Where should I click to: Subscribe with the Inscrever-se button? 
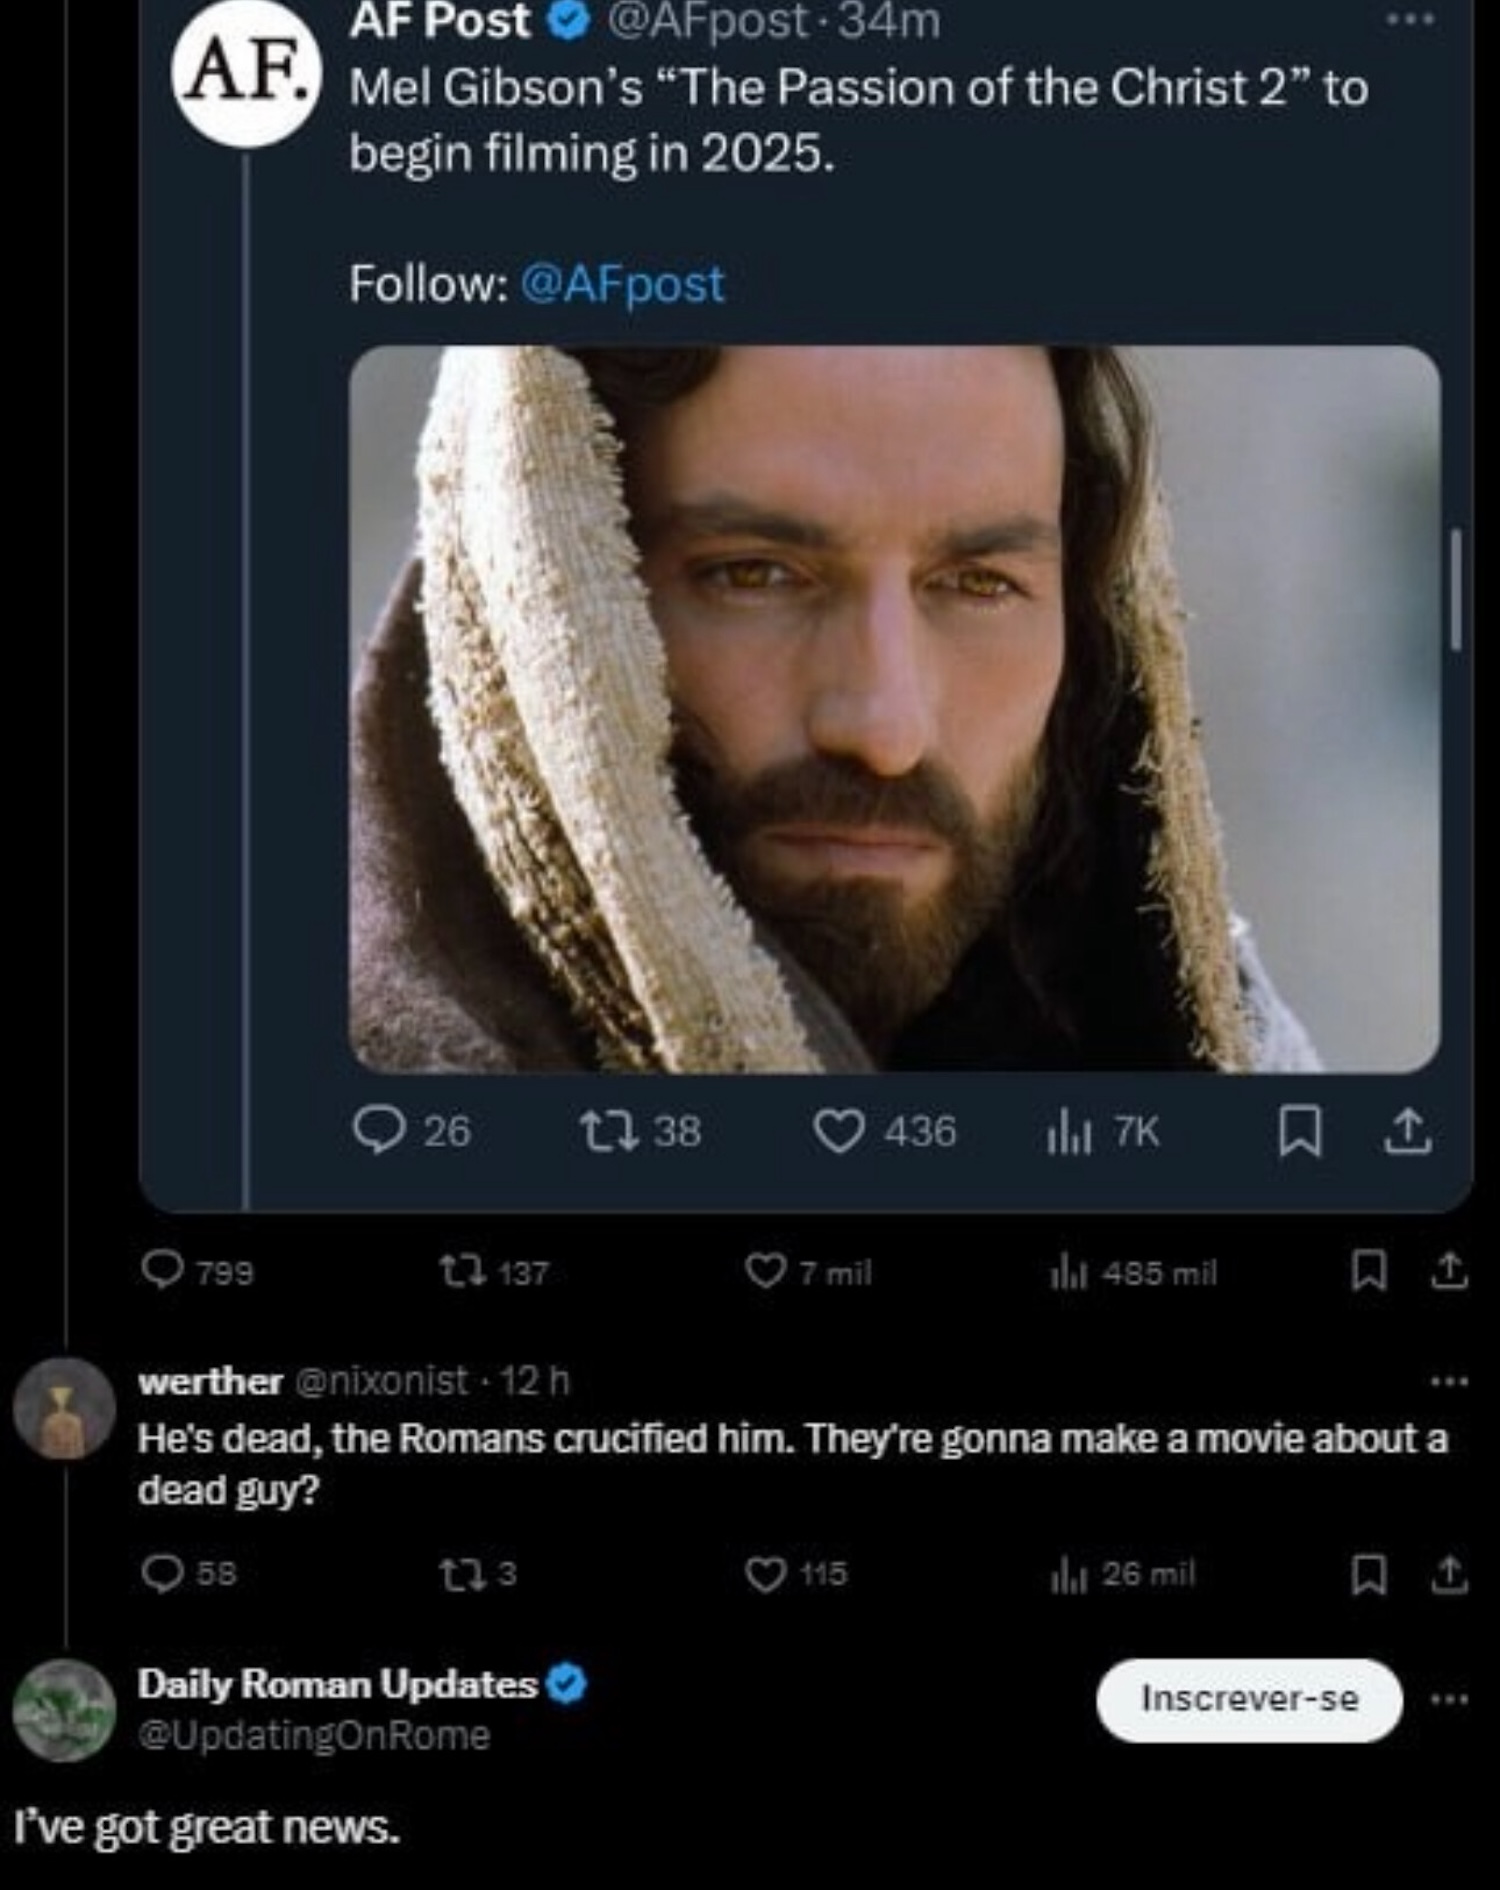point(1249,1699)
